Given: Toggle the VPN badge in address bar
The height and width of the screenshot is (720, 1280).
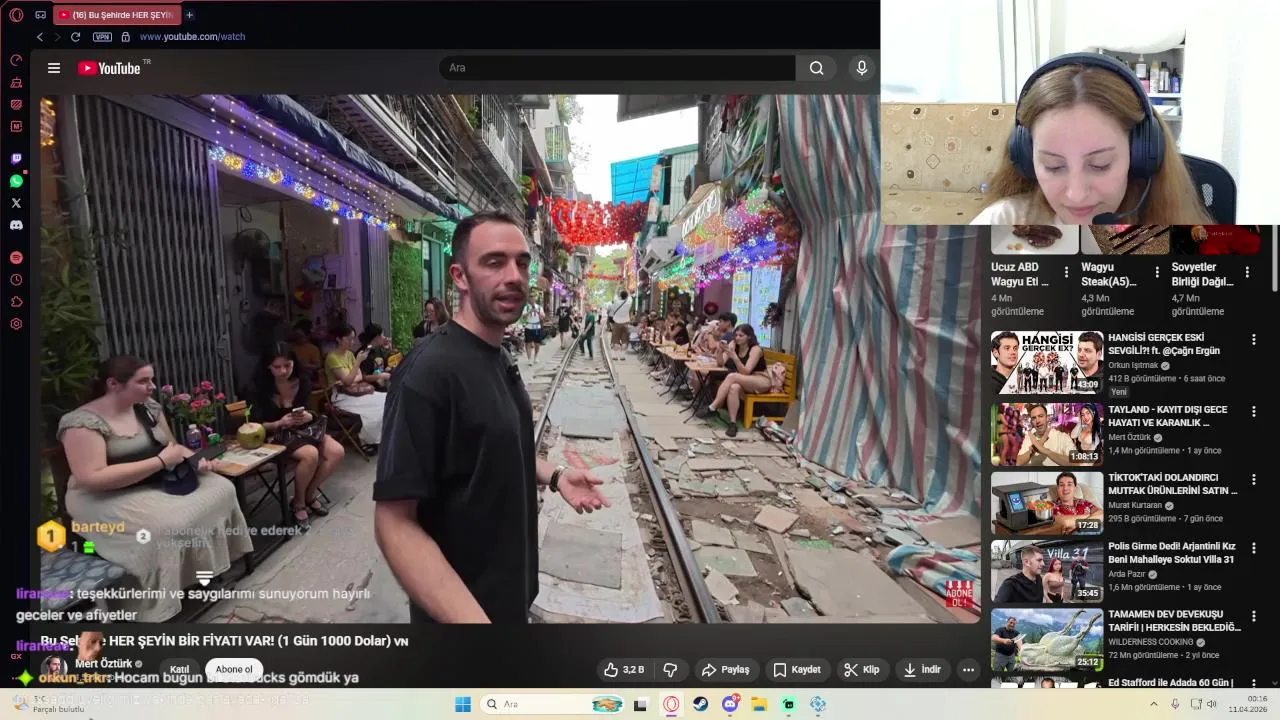Looking at the screenshot, I should coord(102,37).
